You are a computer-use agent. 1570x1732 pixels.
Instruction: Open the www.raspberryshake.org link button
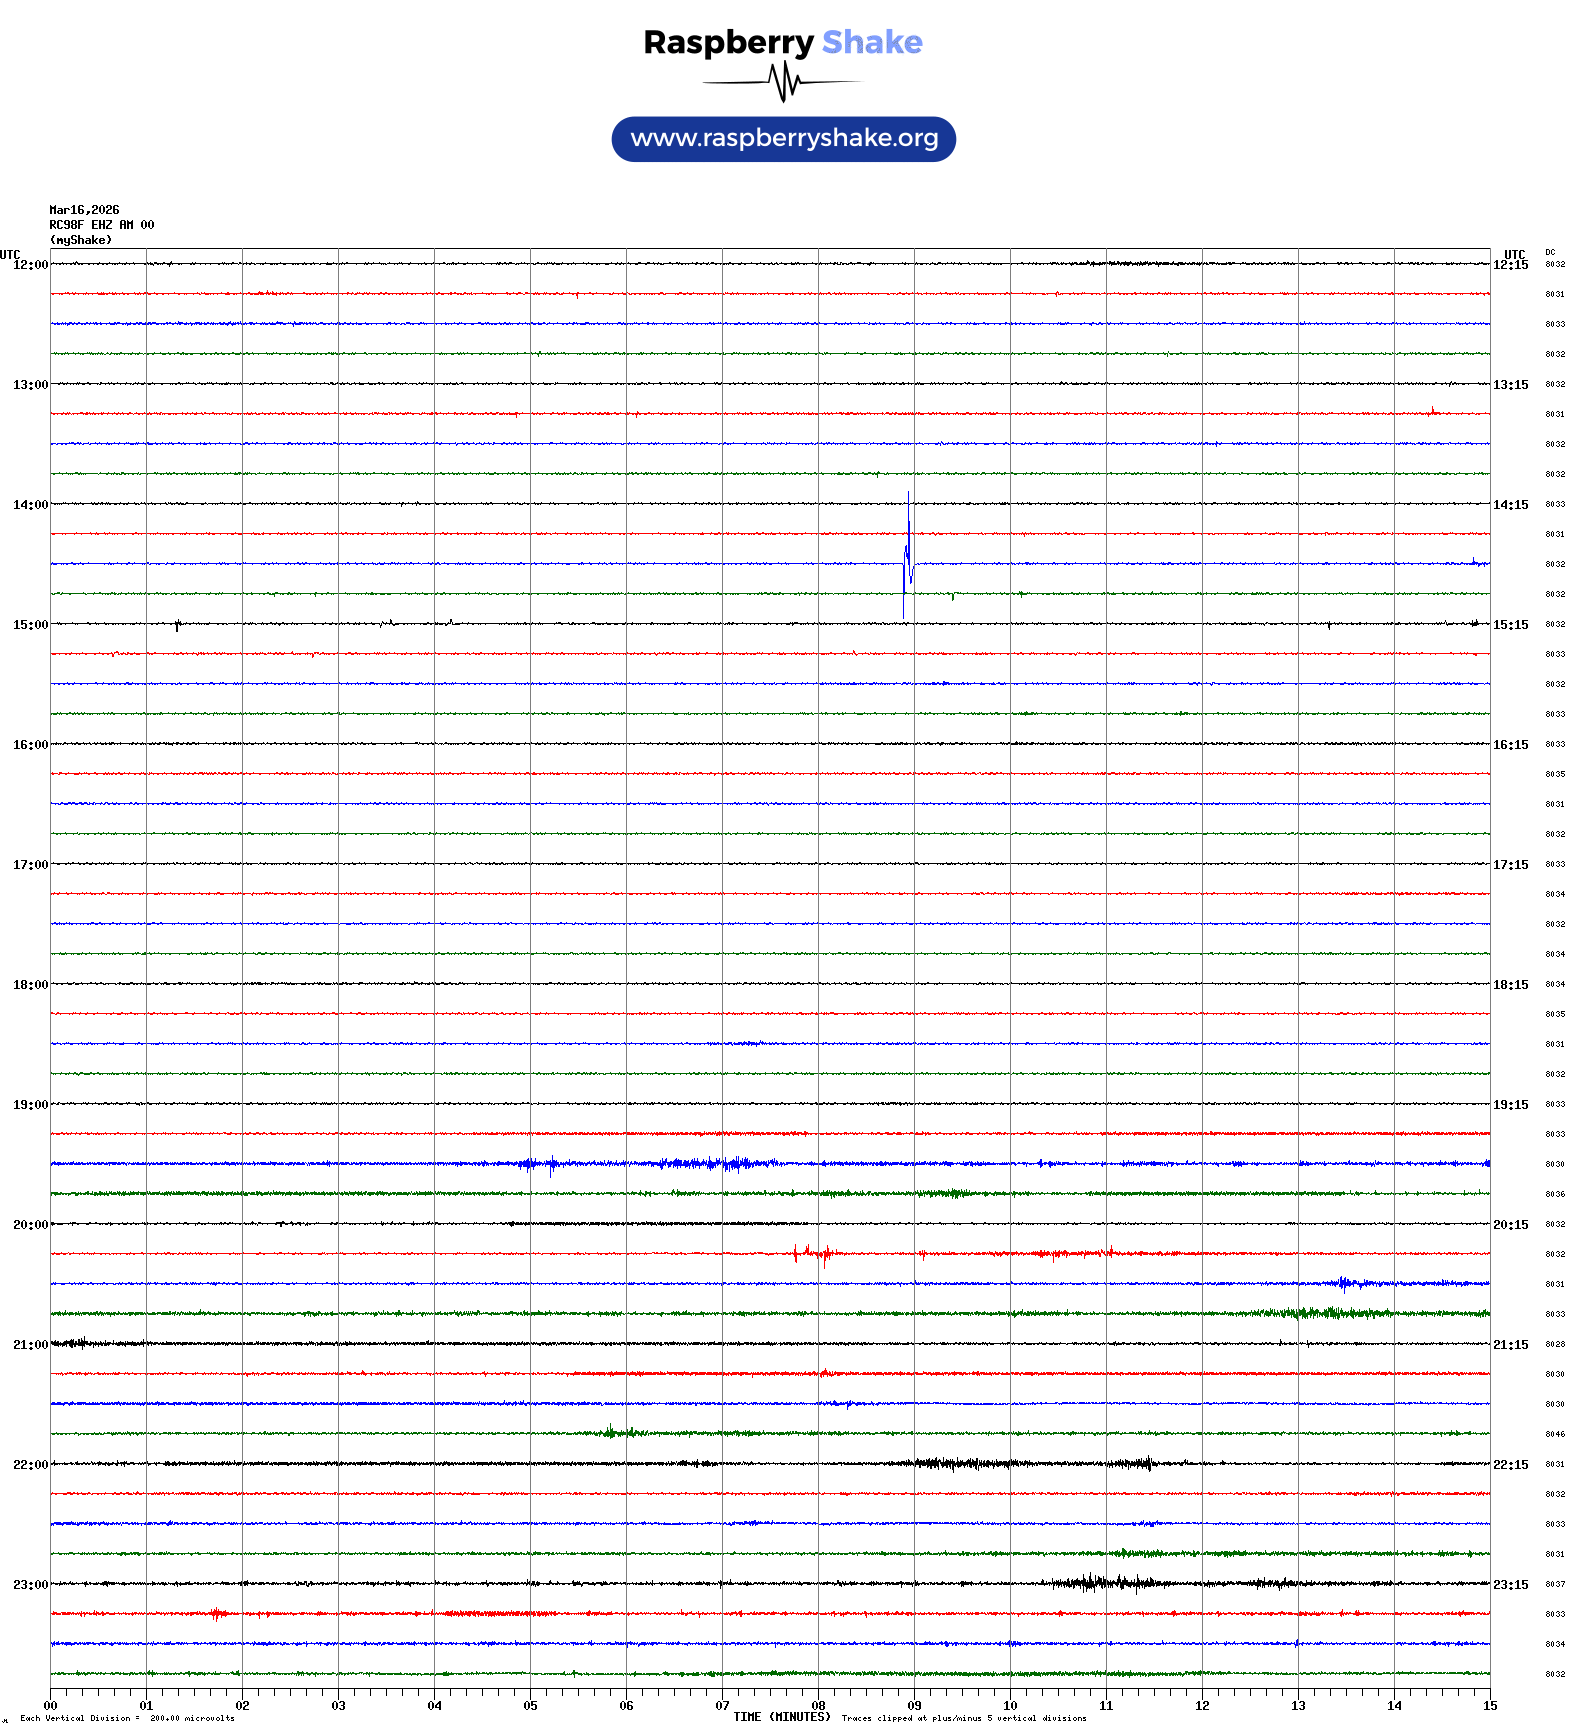point(783,138)
